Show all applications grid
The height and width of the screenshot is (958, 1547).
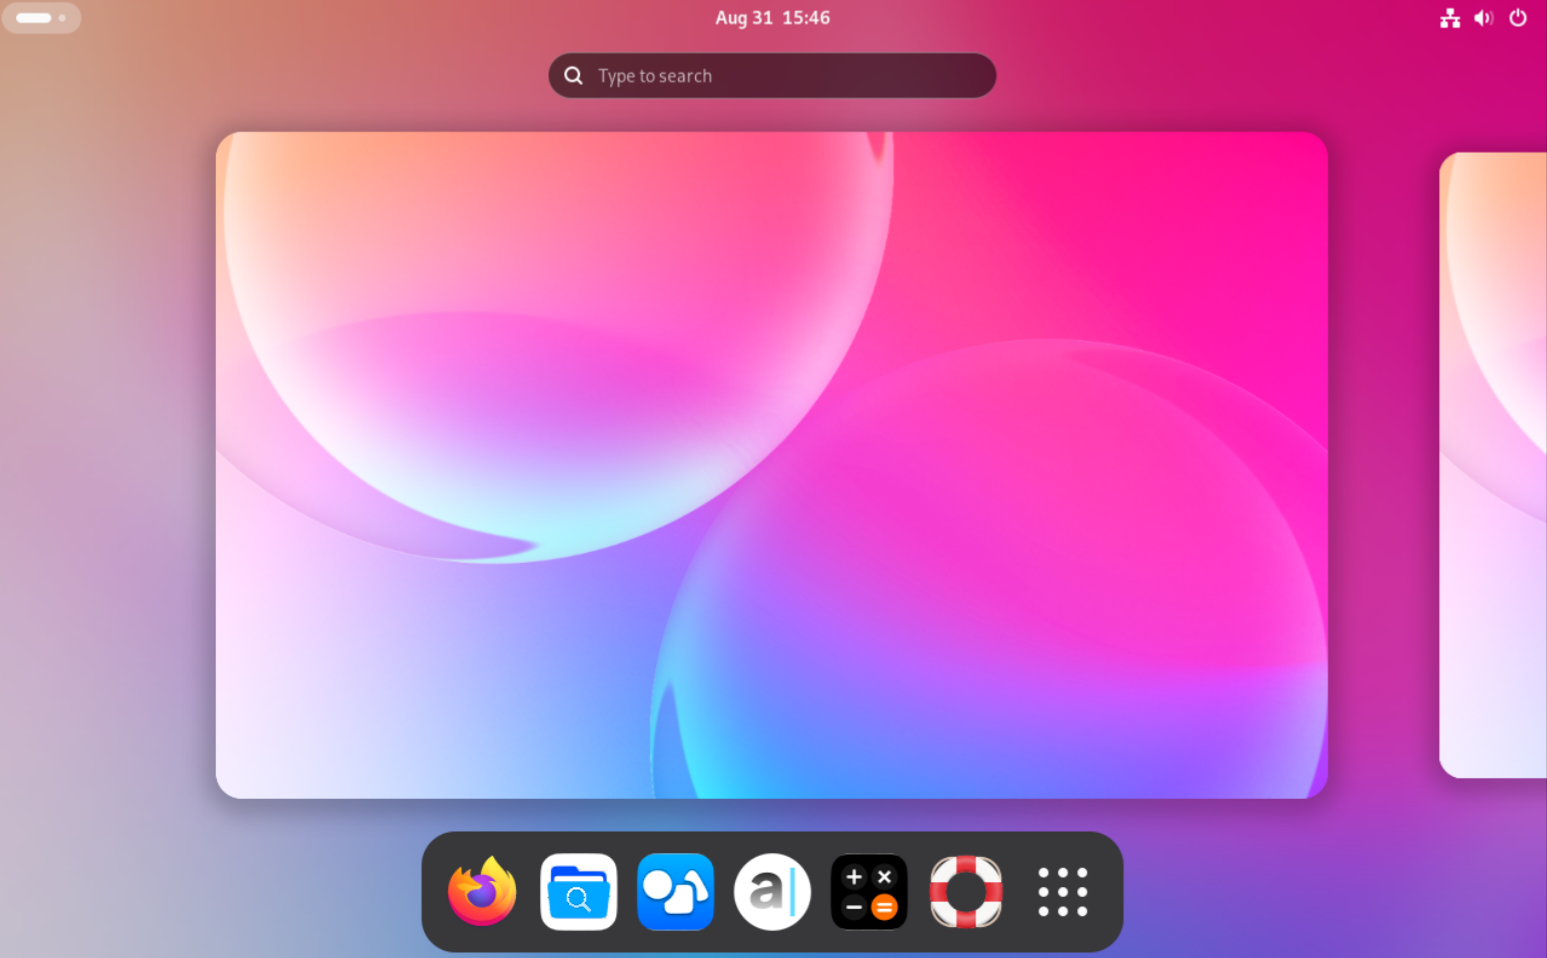[x=1062, y=891]
